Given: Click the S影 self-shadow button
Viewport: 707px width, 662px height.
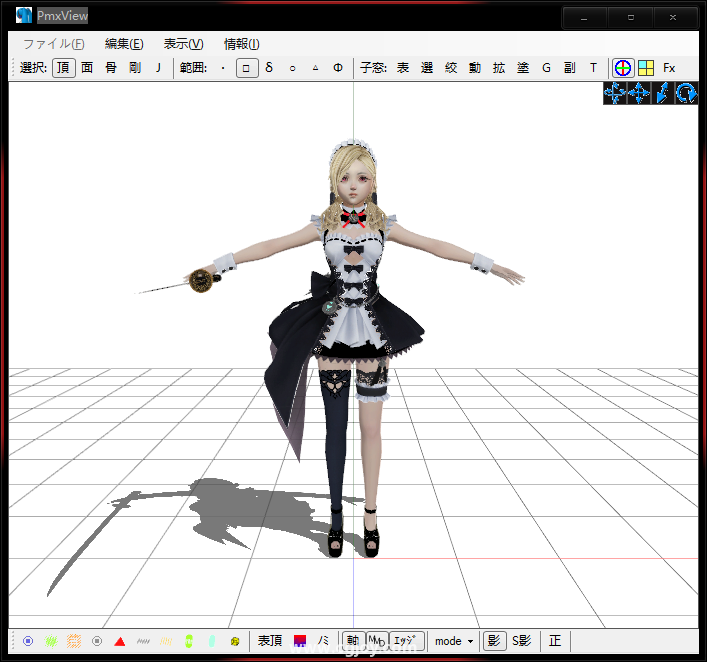Looking at the screenshot, I should [x=522, y=641].
